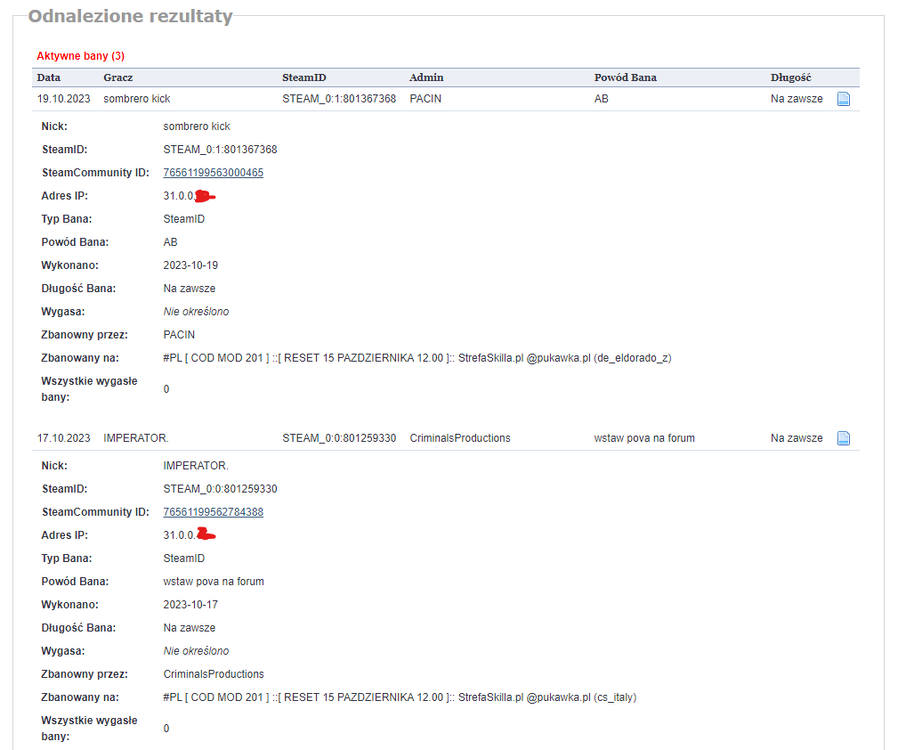This screenshot has height=750, width=906.
Task: Open details icon for IMPERATOR. ban
Action: (x=843, y=438)
